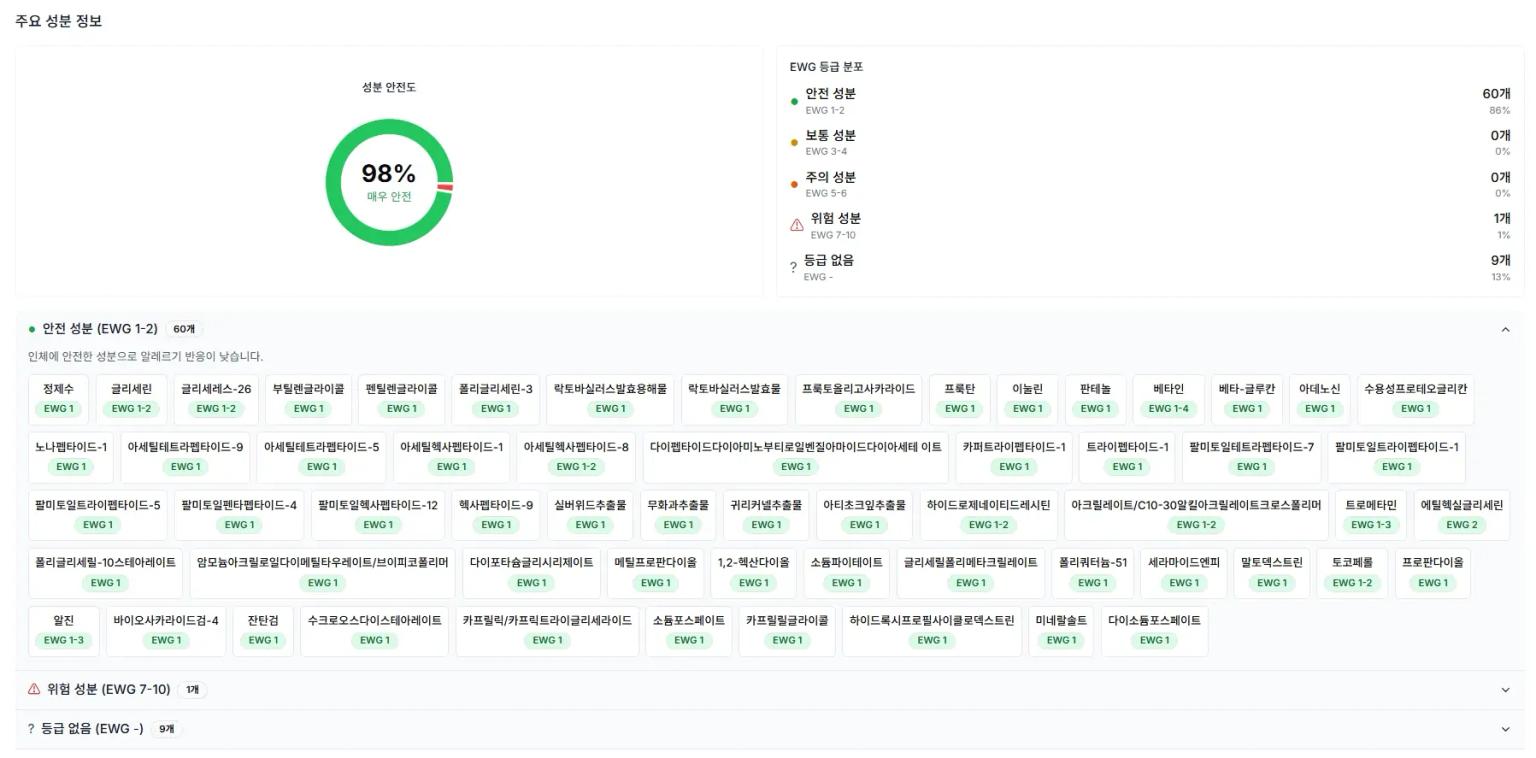Click the 이눌린 ingredient chip
Image resolution: width=1536 pixels, height=758 pixels.
tap(1027, 399)
